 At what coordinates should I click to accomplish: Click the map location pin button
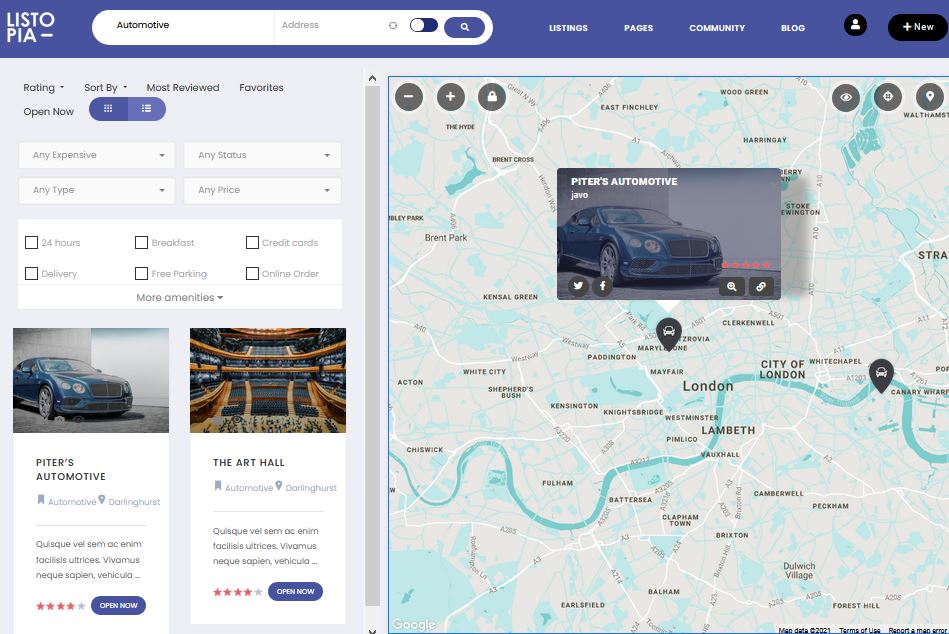pyautogui.click(x=930, y=97)
